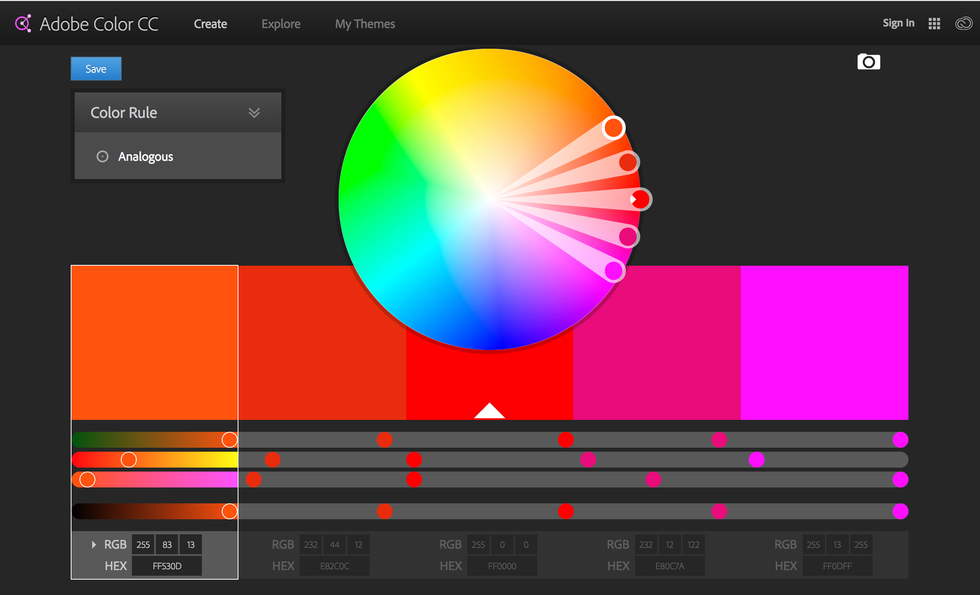This screenshot has width=980, height=595.
Task: Click the base color marker on wheel
Action: 640,199
